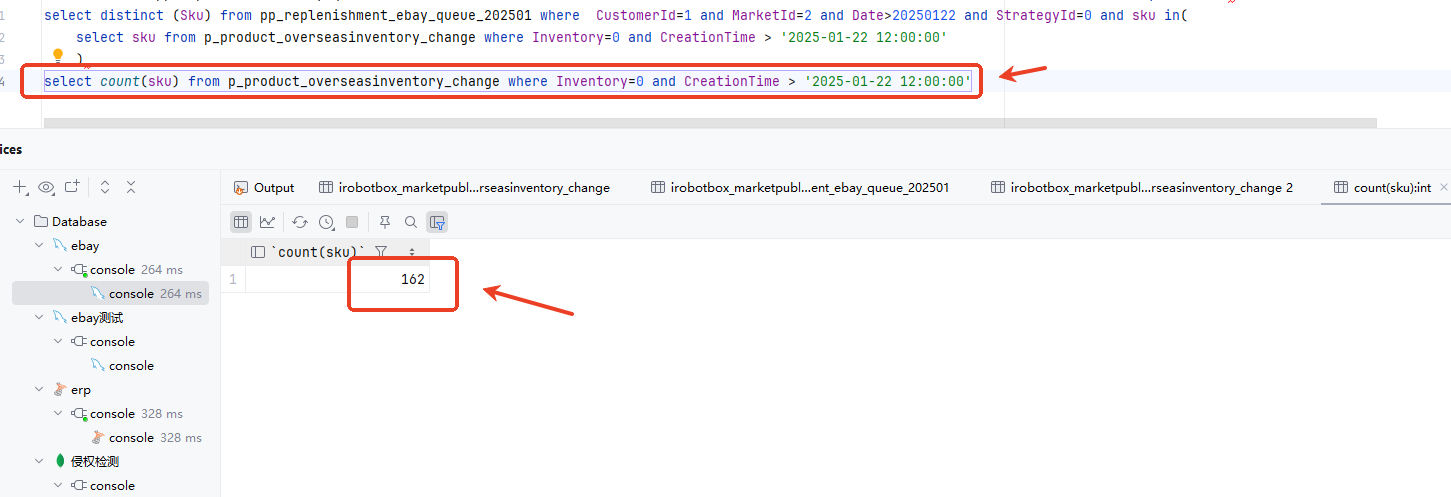Collapse the ebay data source node
This screenshot has height=497, width=1451.
[x=39, y=245]
